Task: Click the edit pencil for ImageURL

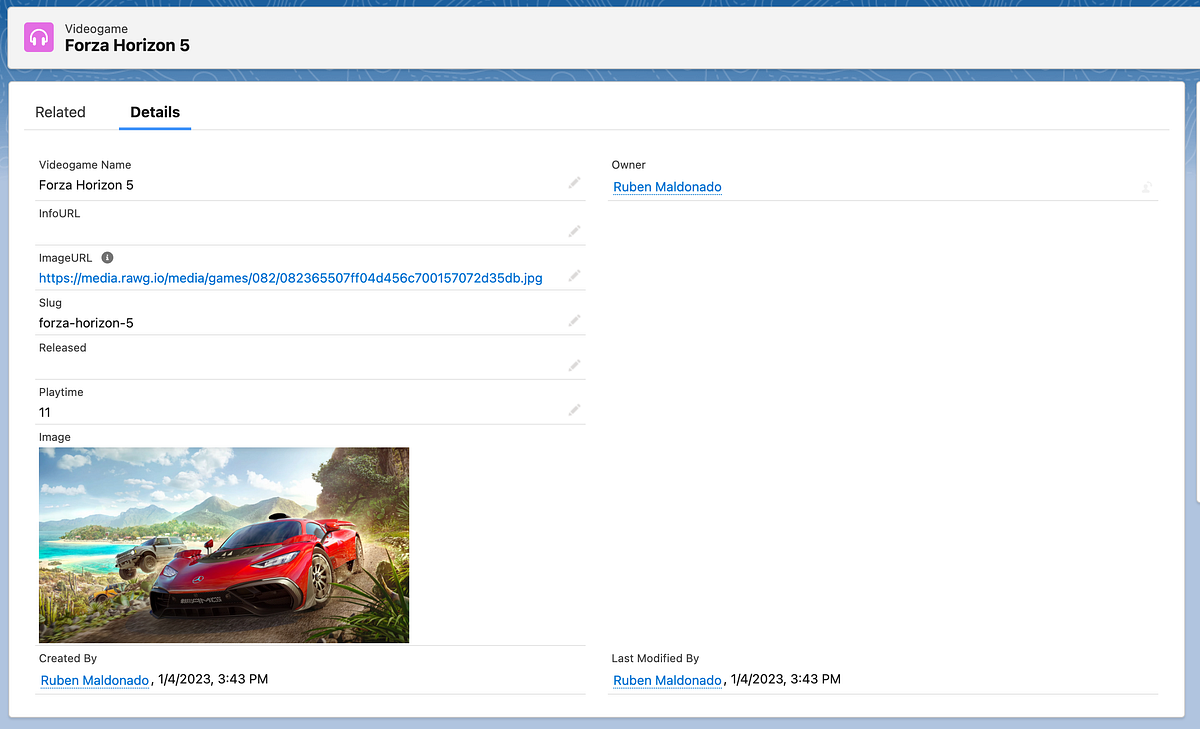Action: click(574, 276)
